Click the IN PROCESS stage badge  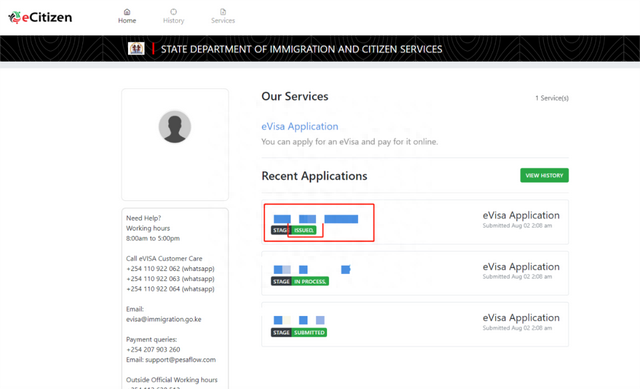(310, 281)
